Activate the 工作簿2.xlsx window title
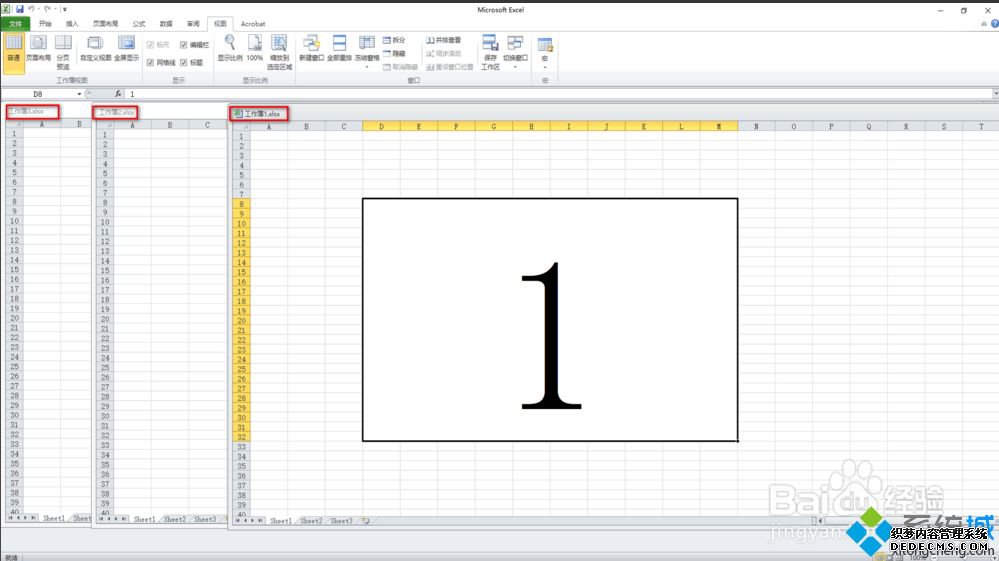Screen dimensions: 999x561 tap(116, 112)
